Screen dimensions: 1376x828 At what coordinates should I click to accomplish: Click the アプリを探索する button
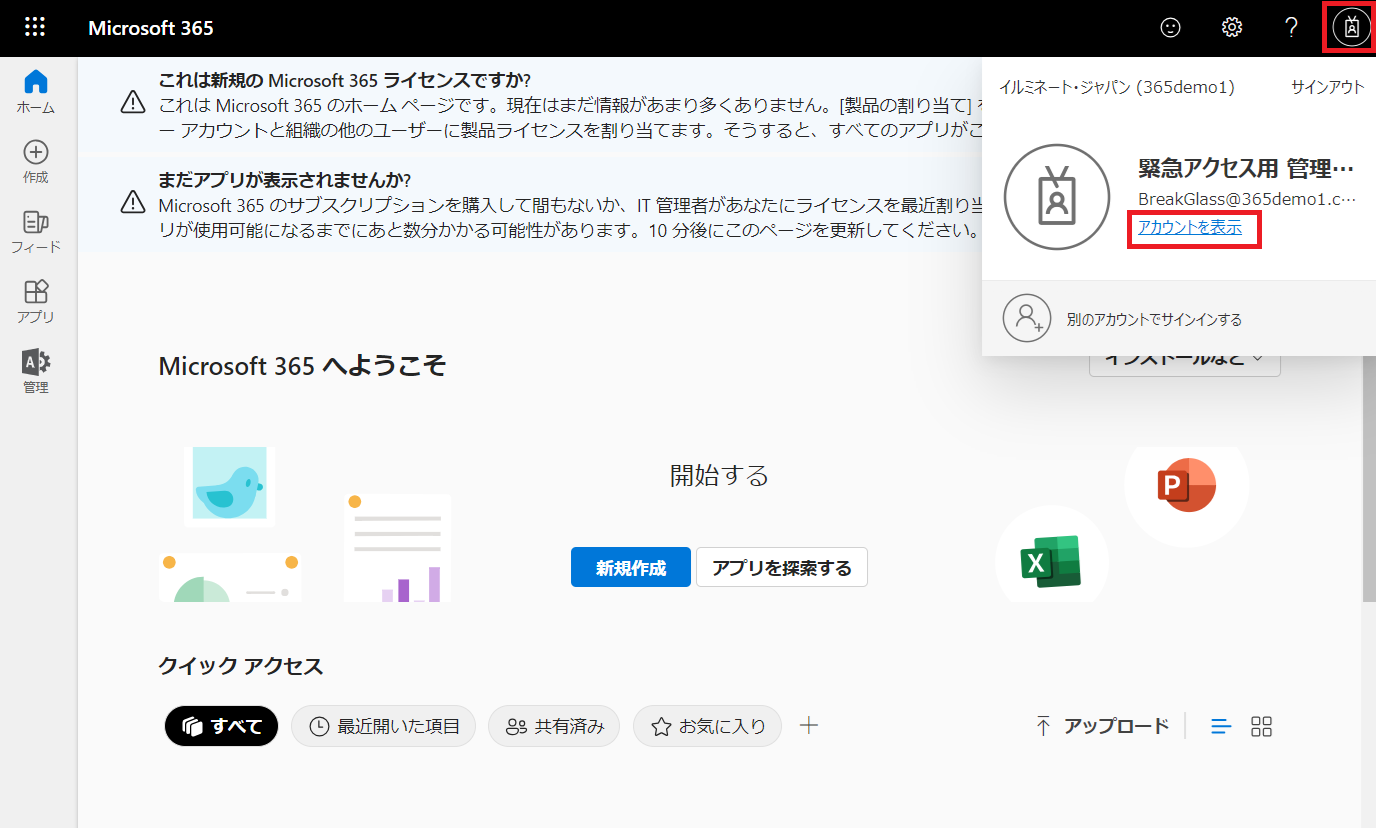pos(782,567)
